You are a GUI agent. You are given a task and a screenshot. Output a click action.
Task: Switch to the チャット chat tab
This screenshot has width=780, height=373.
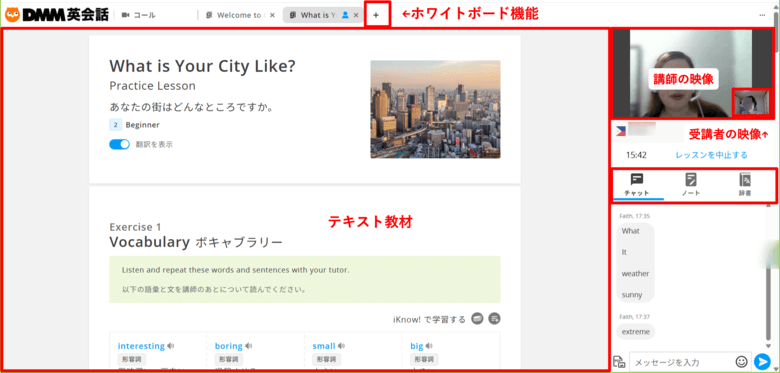tap(637, 185)
